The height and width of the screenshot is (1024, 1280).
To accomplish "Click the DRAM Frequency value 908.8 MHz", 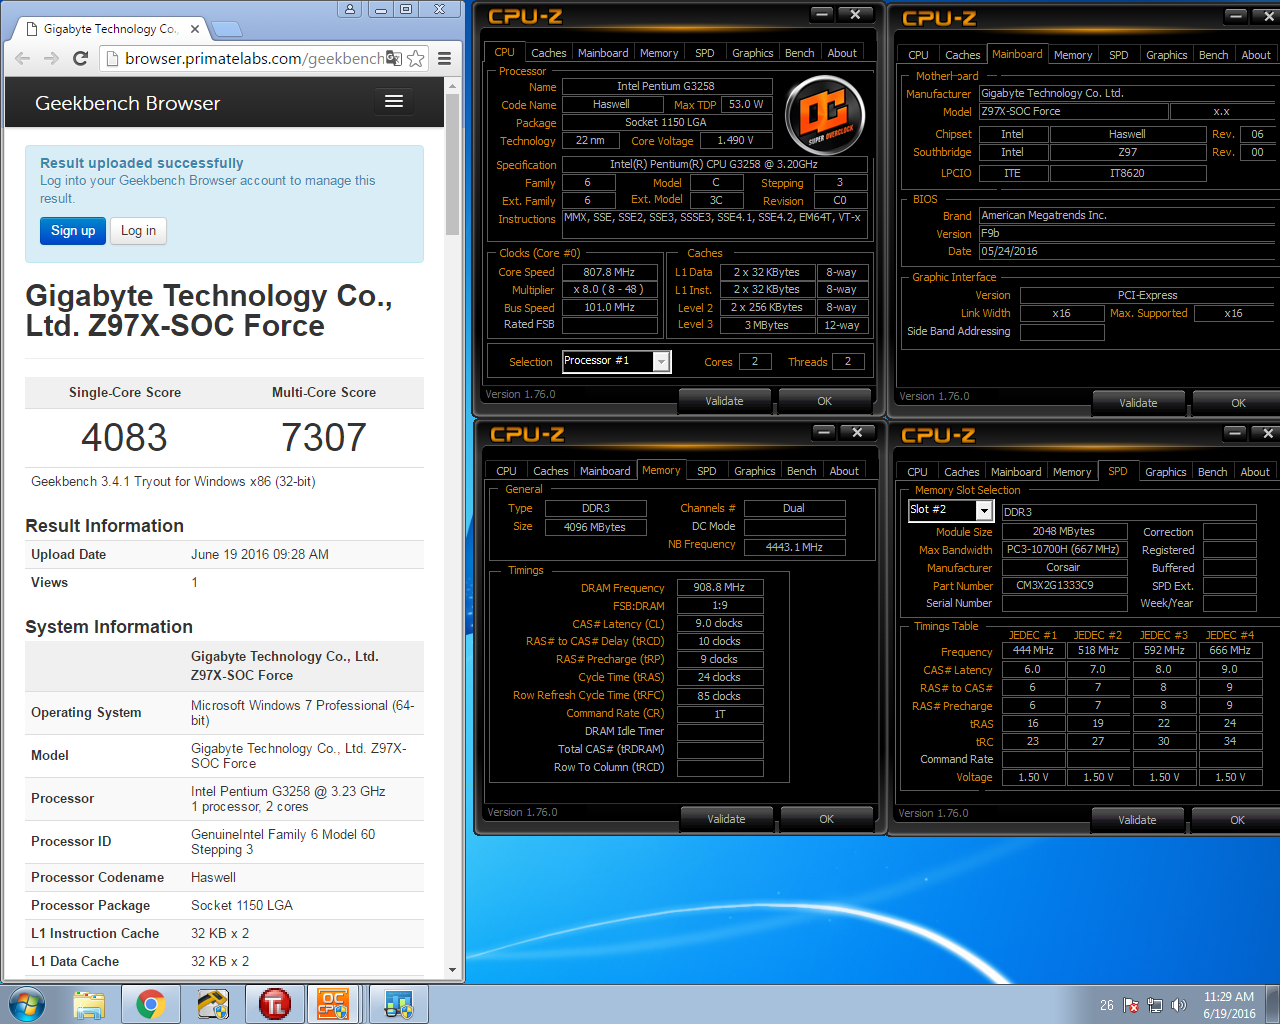I will (719, 587).
